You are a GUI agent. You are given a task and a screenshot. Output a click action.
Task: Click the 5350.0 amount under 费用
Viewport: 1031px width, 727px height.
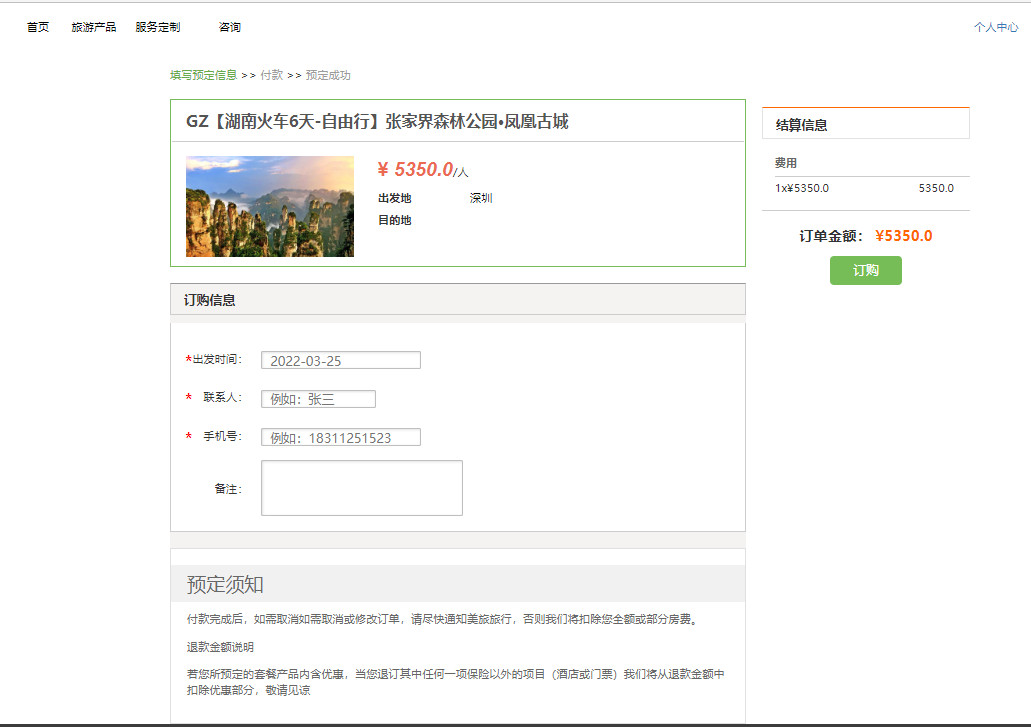(x=936, y=188)
